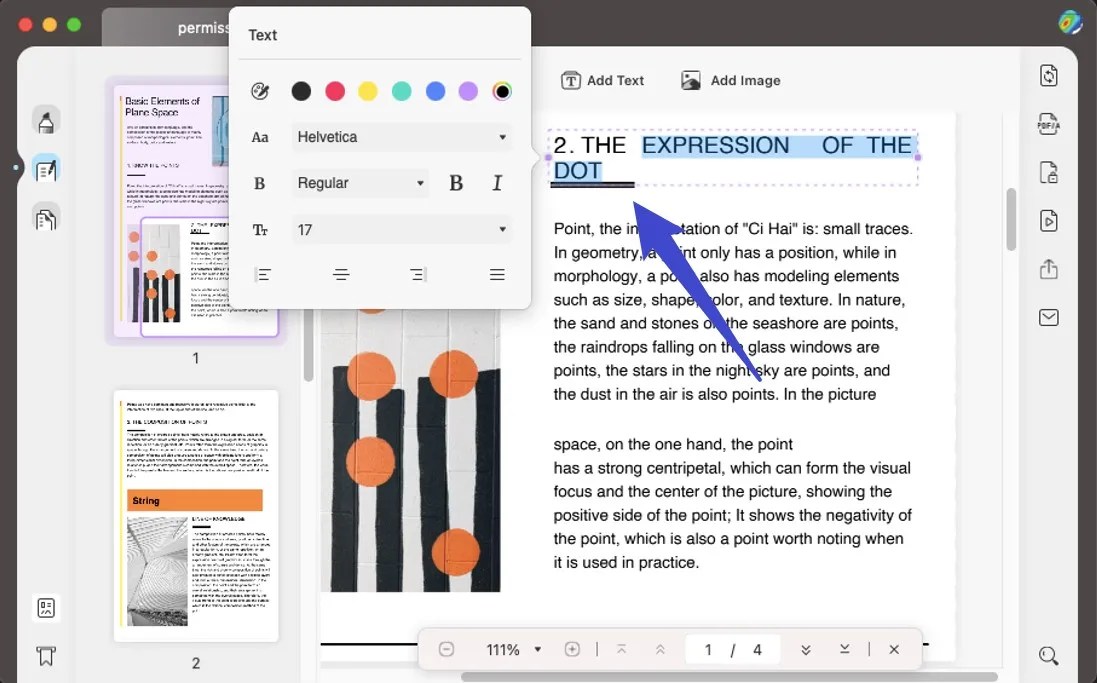The image size is (1097, 683).
Task: Toggle italic formatting in the Text panel
Action: (497, 183)
